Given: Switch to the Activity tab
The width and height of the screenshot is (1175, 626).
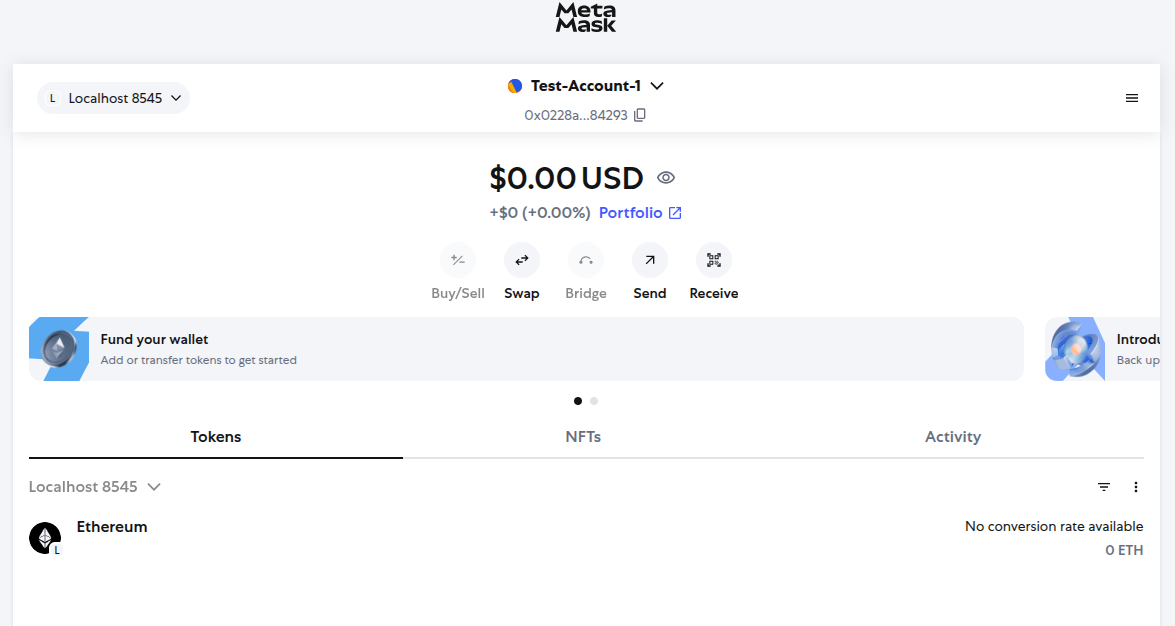Looking at the screenshot, I should (953, 436).
